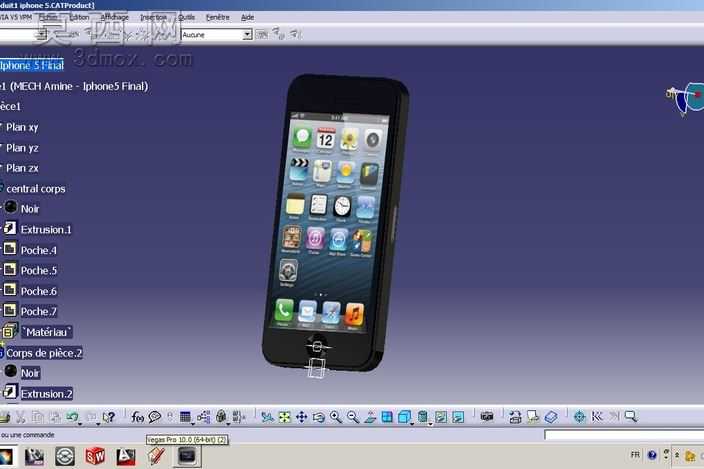Screen dimensions: 704x469
Task: Open the Formula f(x) tool
Action: (x=137, y=417)
